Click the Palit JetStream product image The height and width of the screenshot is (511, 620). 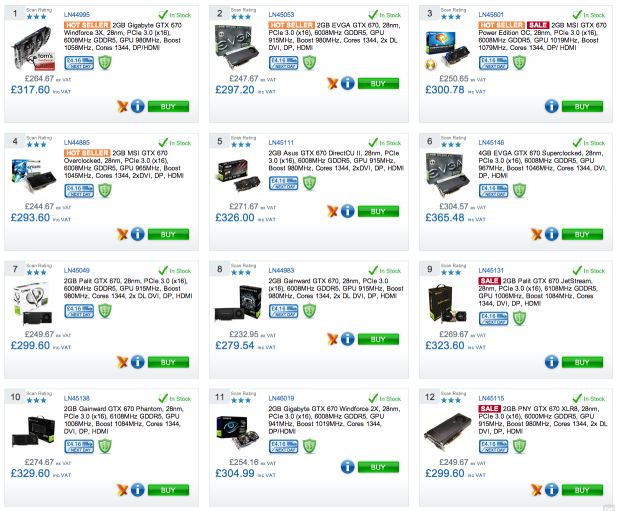point(447,304)
